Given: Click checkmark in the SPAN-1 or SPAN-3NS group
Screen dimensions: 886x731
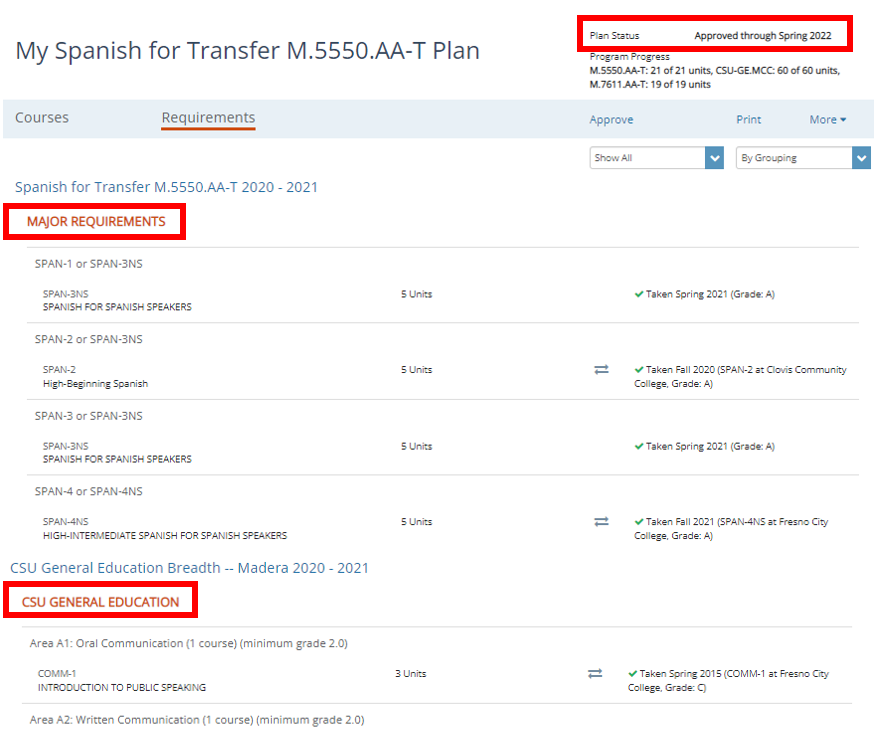Looking at the screenshot, I should coord(639,295).
